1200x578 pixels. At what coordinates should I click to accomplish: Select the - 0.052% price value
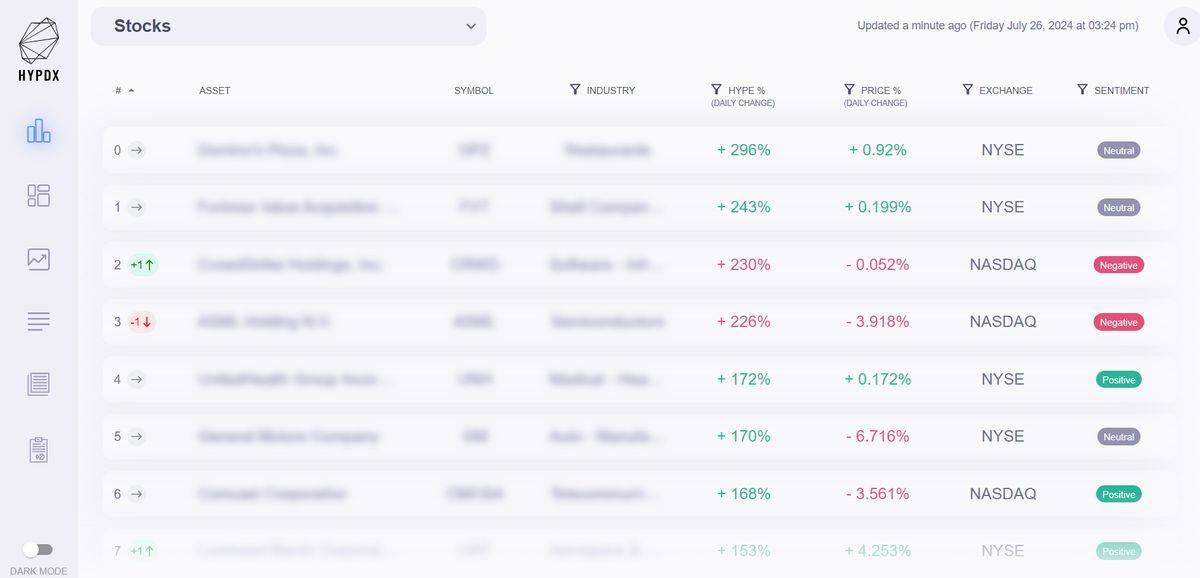coord(878,265)
